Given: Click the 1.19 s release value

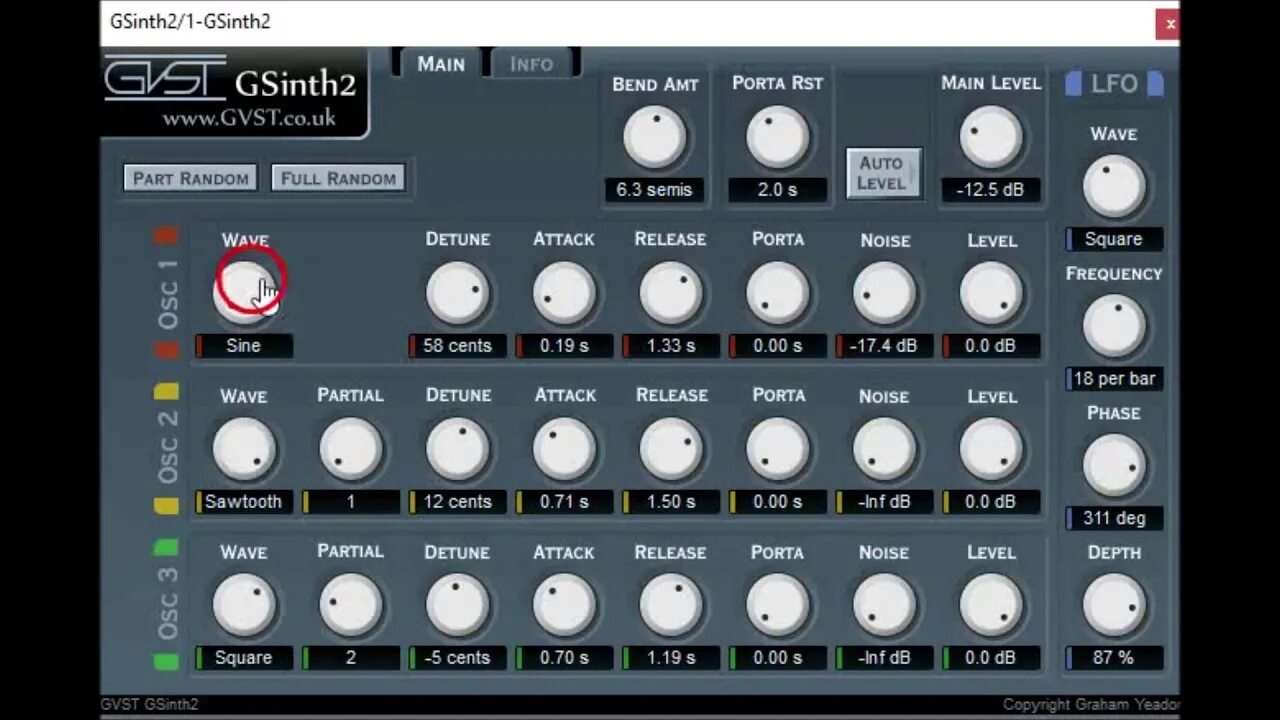Looking at the screenshot, I should [x=671, y=658].
